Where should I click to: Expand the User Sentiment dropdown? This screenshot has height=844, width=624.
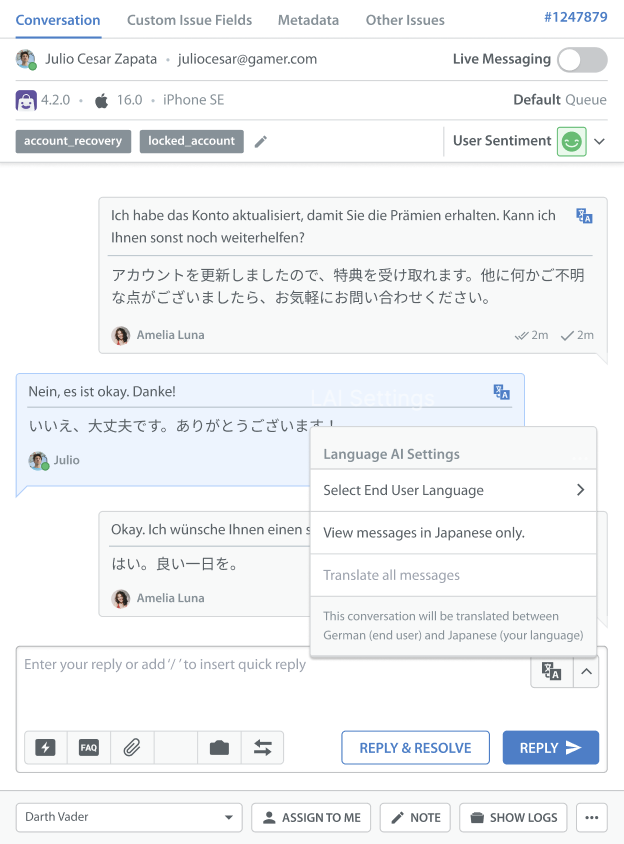pyautogui.click(x=599, y=142)
